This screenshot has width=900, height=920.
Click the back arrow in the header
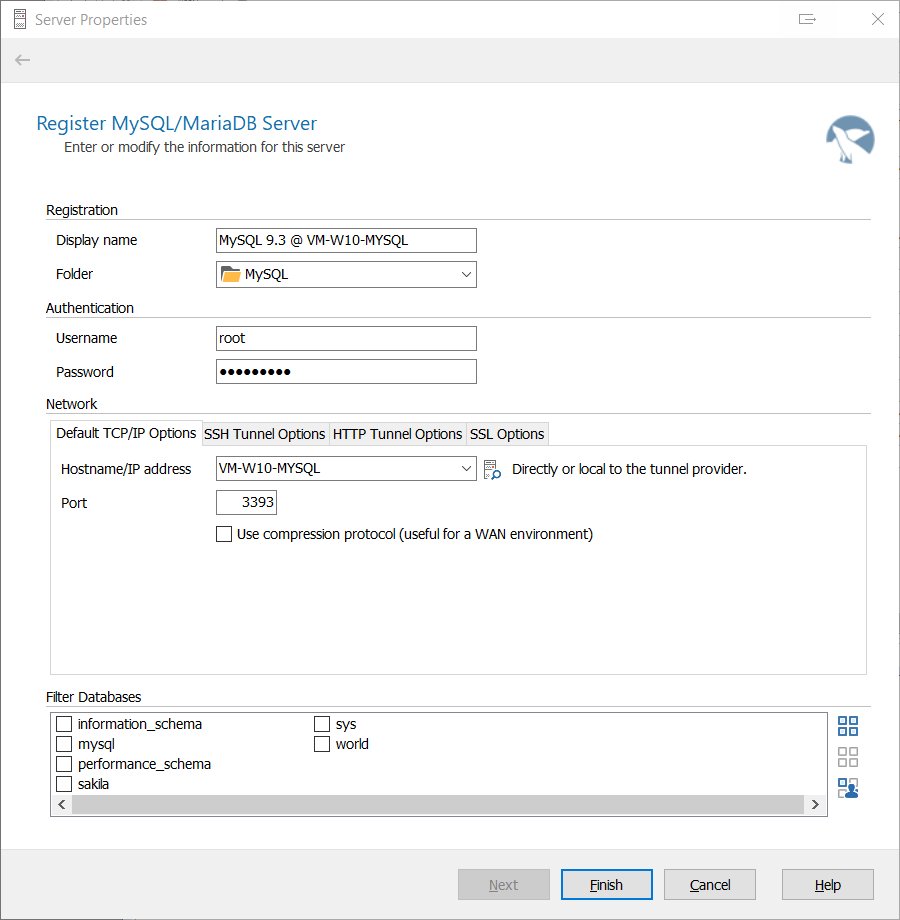tap(23, 60)
